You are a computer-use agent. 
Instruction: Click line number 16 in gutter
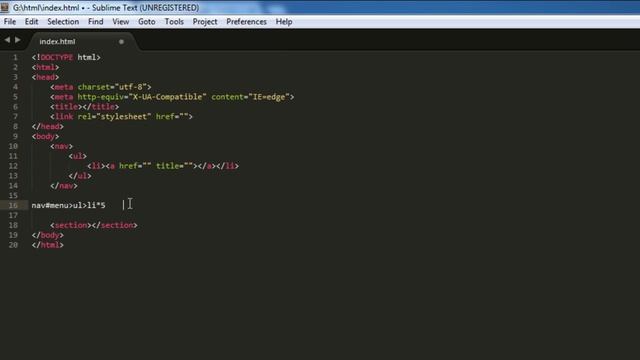[x=13, y=205]
